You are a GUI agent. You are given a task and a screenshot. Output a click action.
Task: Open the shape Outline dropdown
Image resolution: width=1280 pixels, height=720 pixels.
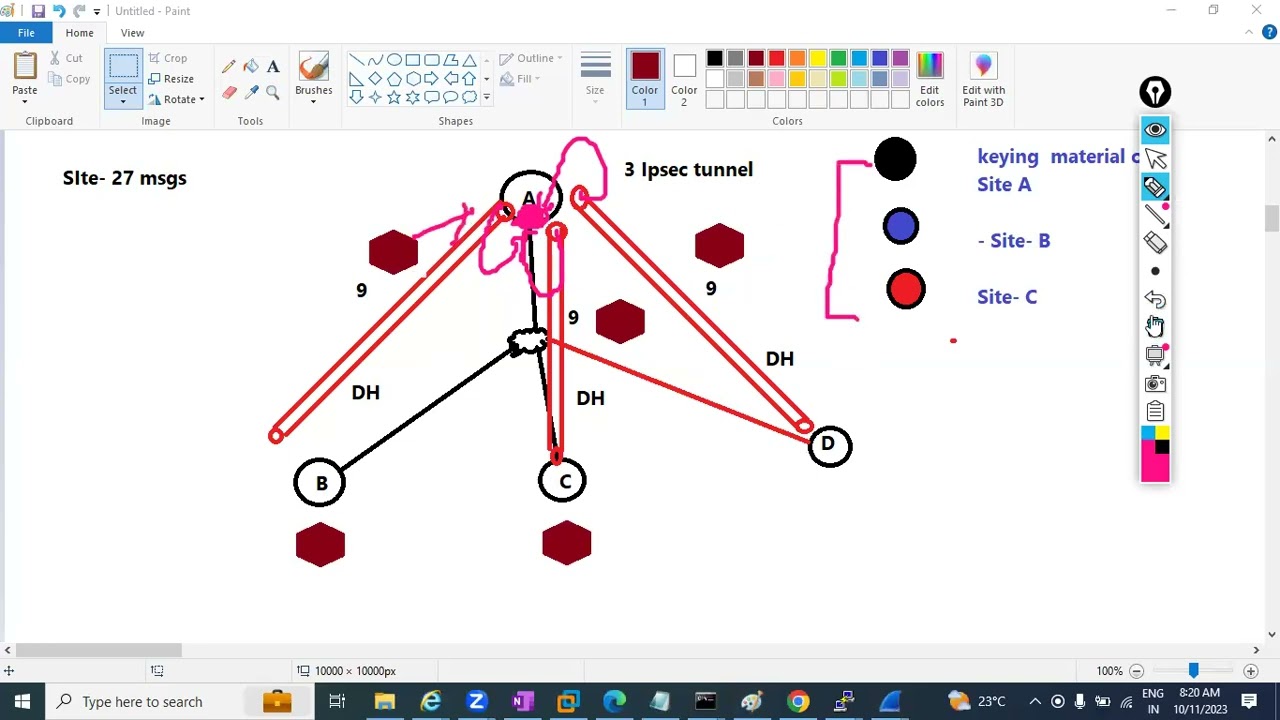pyautogui.click(x=531, y=59)
